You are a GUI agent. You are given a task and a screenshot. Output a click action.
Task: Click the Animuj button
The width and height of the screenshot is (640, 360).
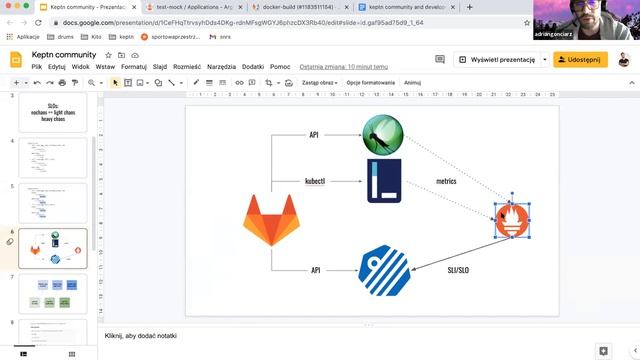pos(412,83)
